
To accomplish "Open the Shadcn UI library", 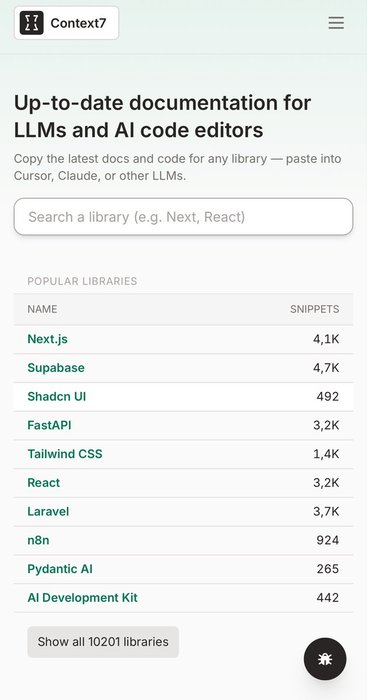I will tap(57, 396).
